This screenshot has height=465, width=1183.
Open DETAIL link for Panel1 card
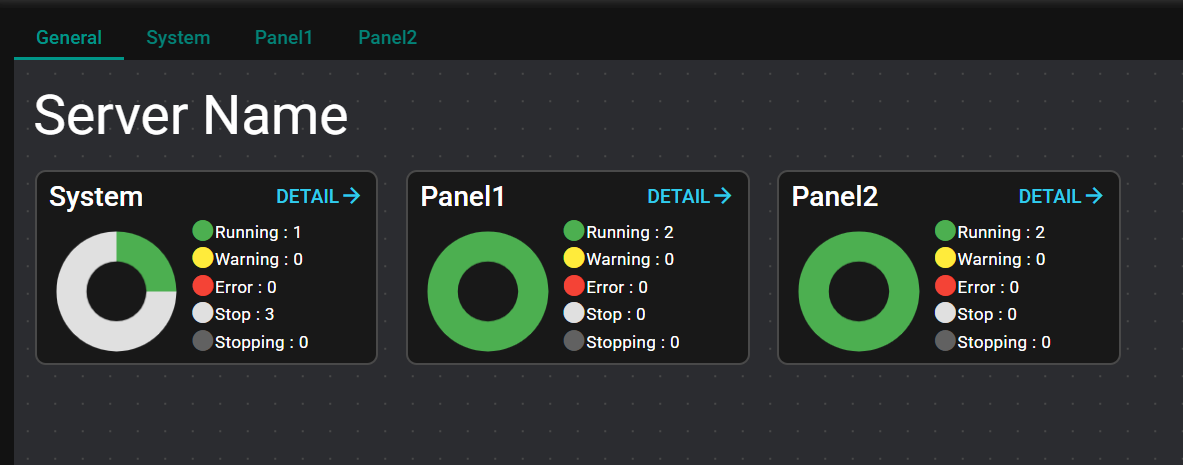689,196
